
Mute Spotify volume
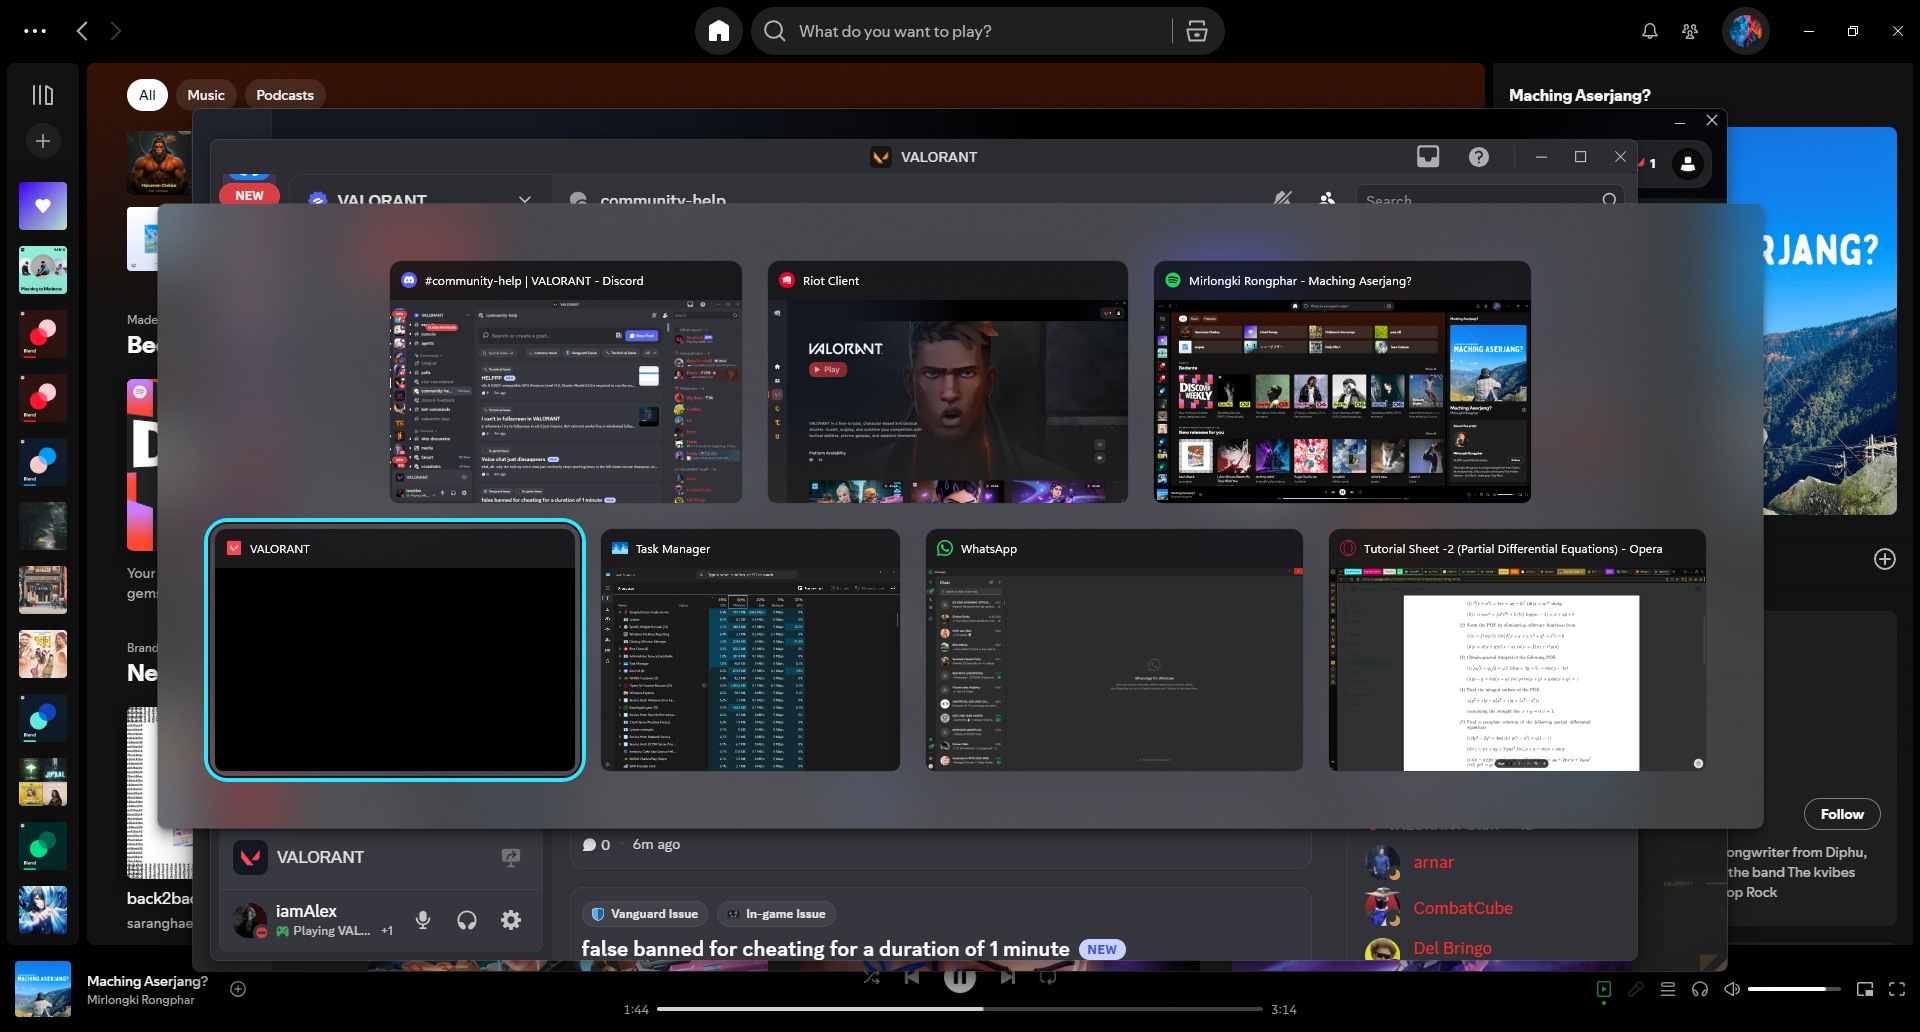pos(1732,989)
